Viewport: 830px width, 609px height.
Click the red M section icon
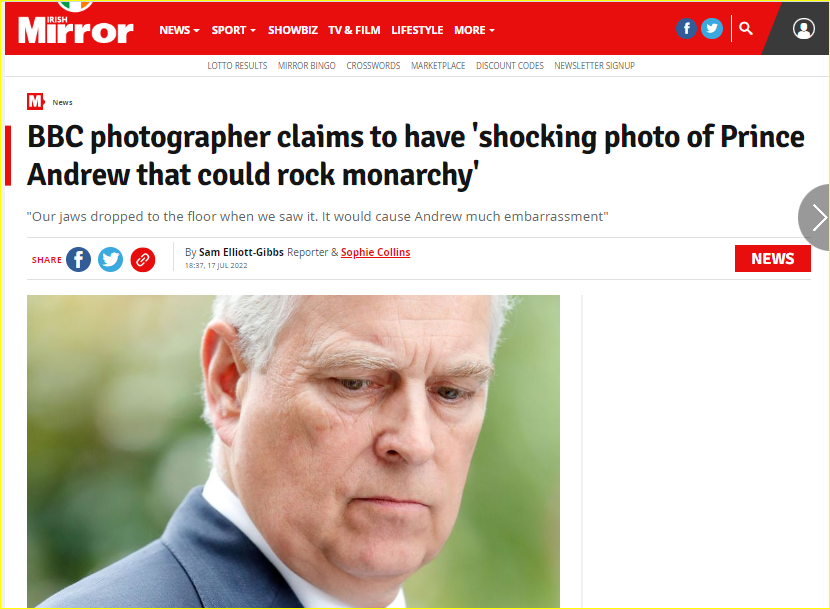pyautogui.click(x=35, y=101)
